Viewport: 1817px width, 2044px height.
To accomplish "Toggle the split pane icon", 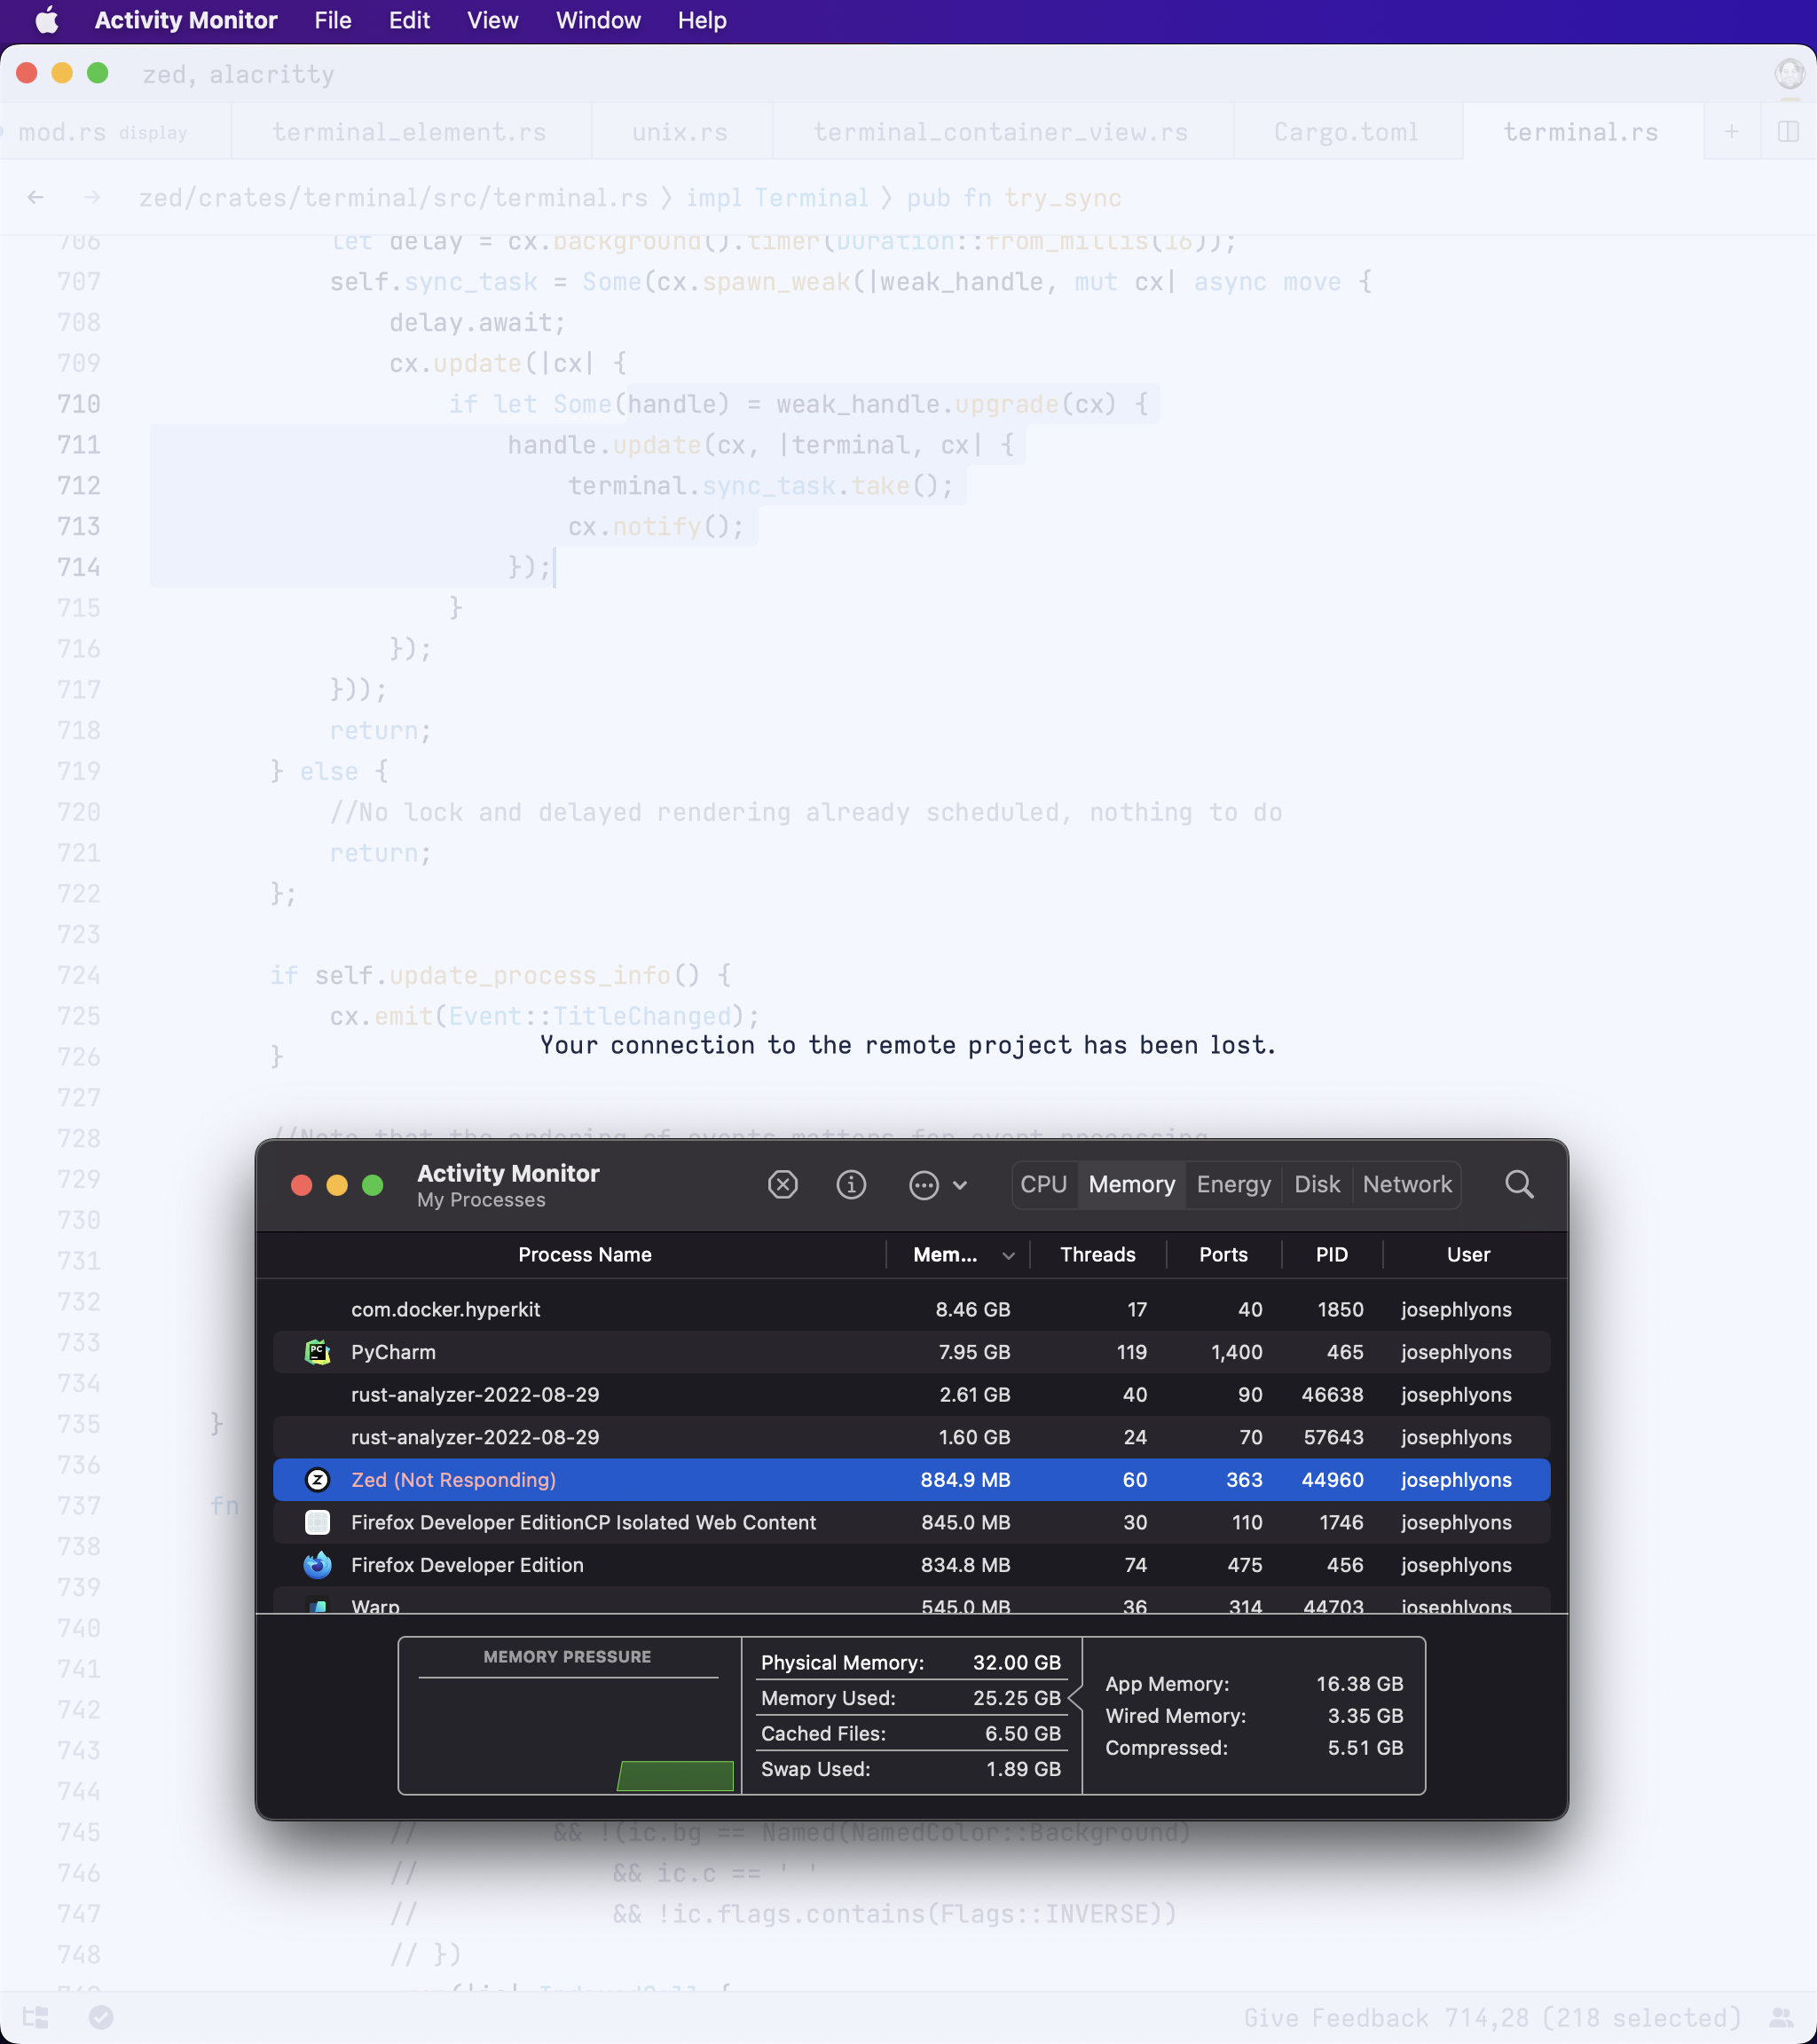I will click(1788, 132).
